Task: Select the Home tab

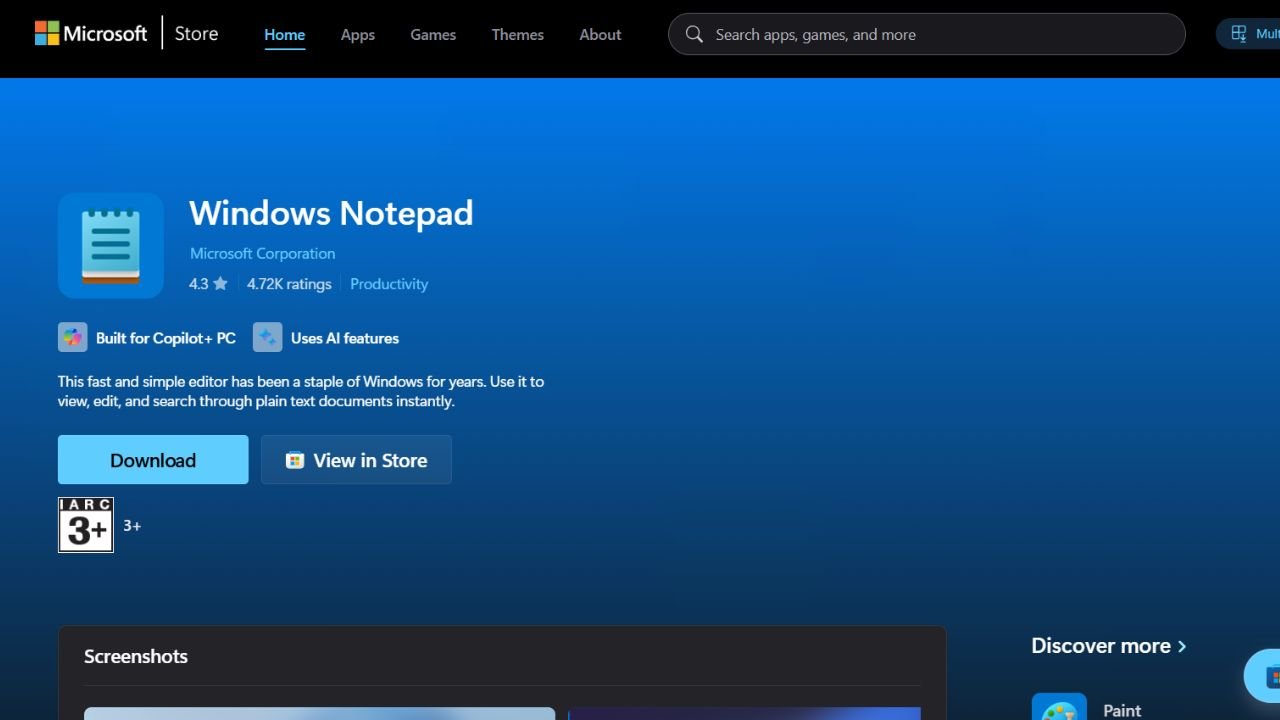Action: (x=285, y=34)
